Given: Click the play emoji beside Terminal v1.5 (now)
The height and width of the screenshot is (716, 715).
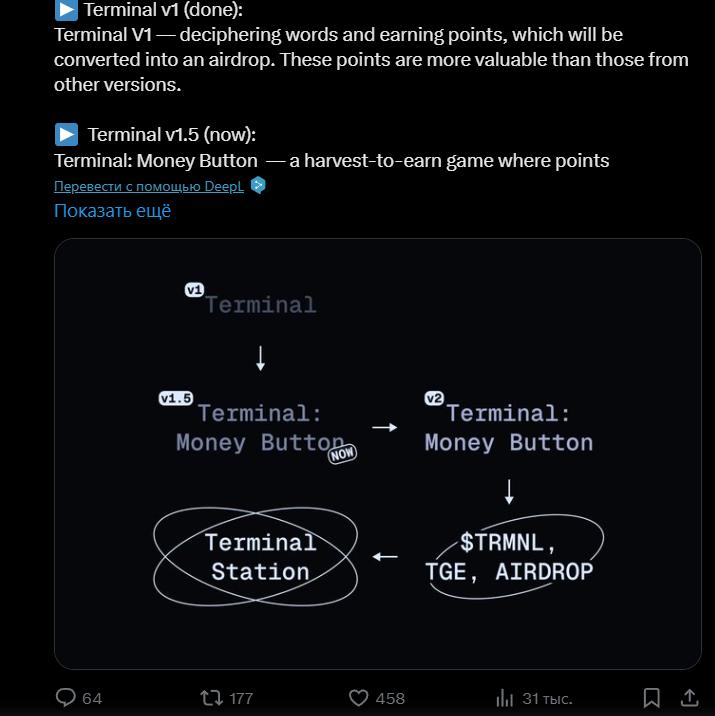Looking at the screenshot, I should click(x=66, y=134).
